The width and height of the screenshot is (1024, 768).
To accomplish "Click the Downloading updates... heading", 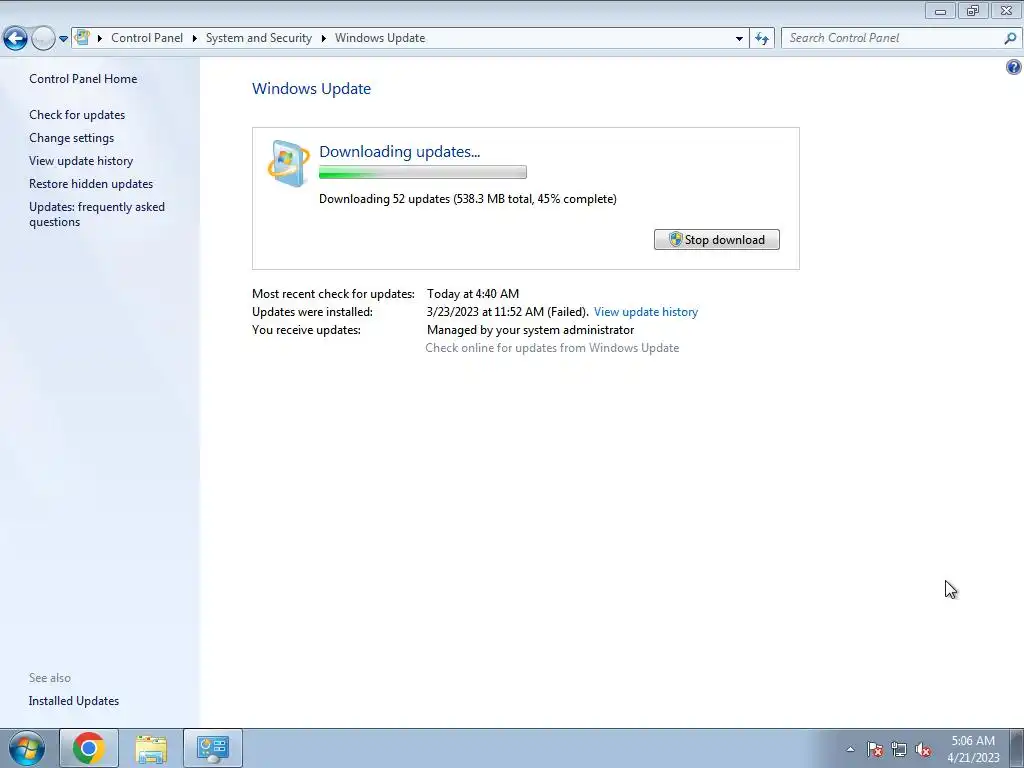I will coord(399,152).
